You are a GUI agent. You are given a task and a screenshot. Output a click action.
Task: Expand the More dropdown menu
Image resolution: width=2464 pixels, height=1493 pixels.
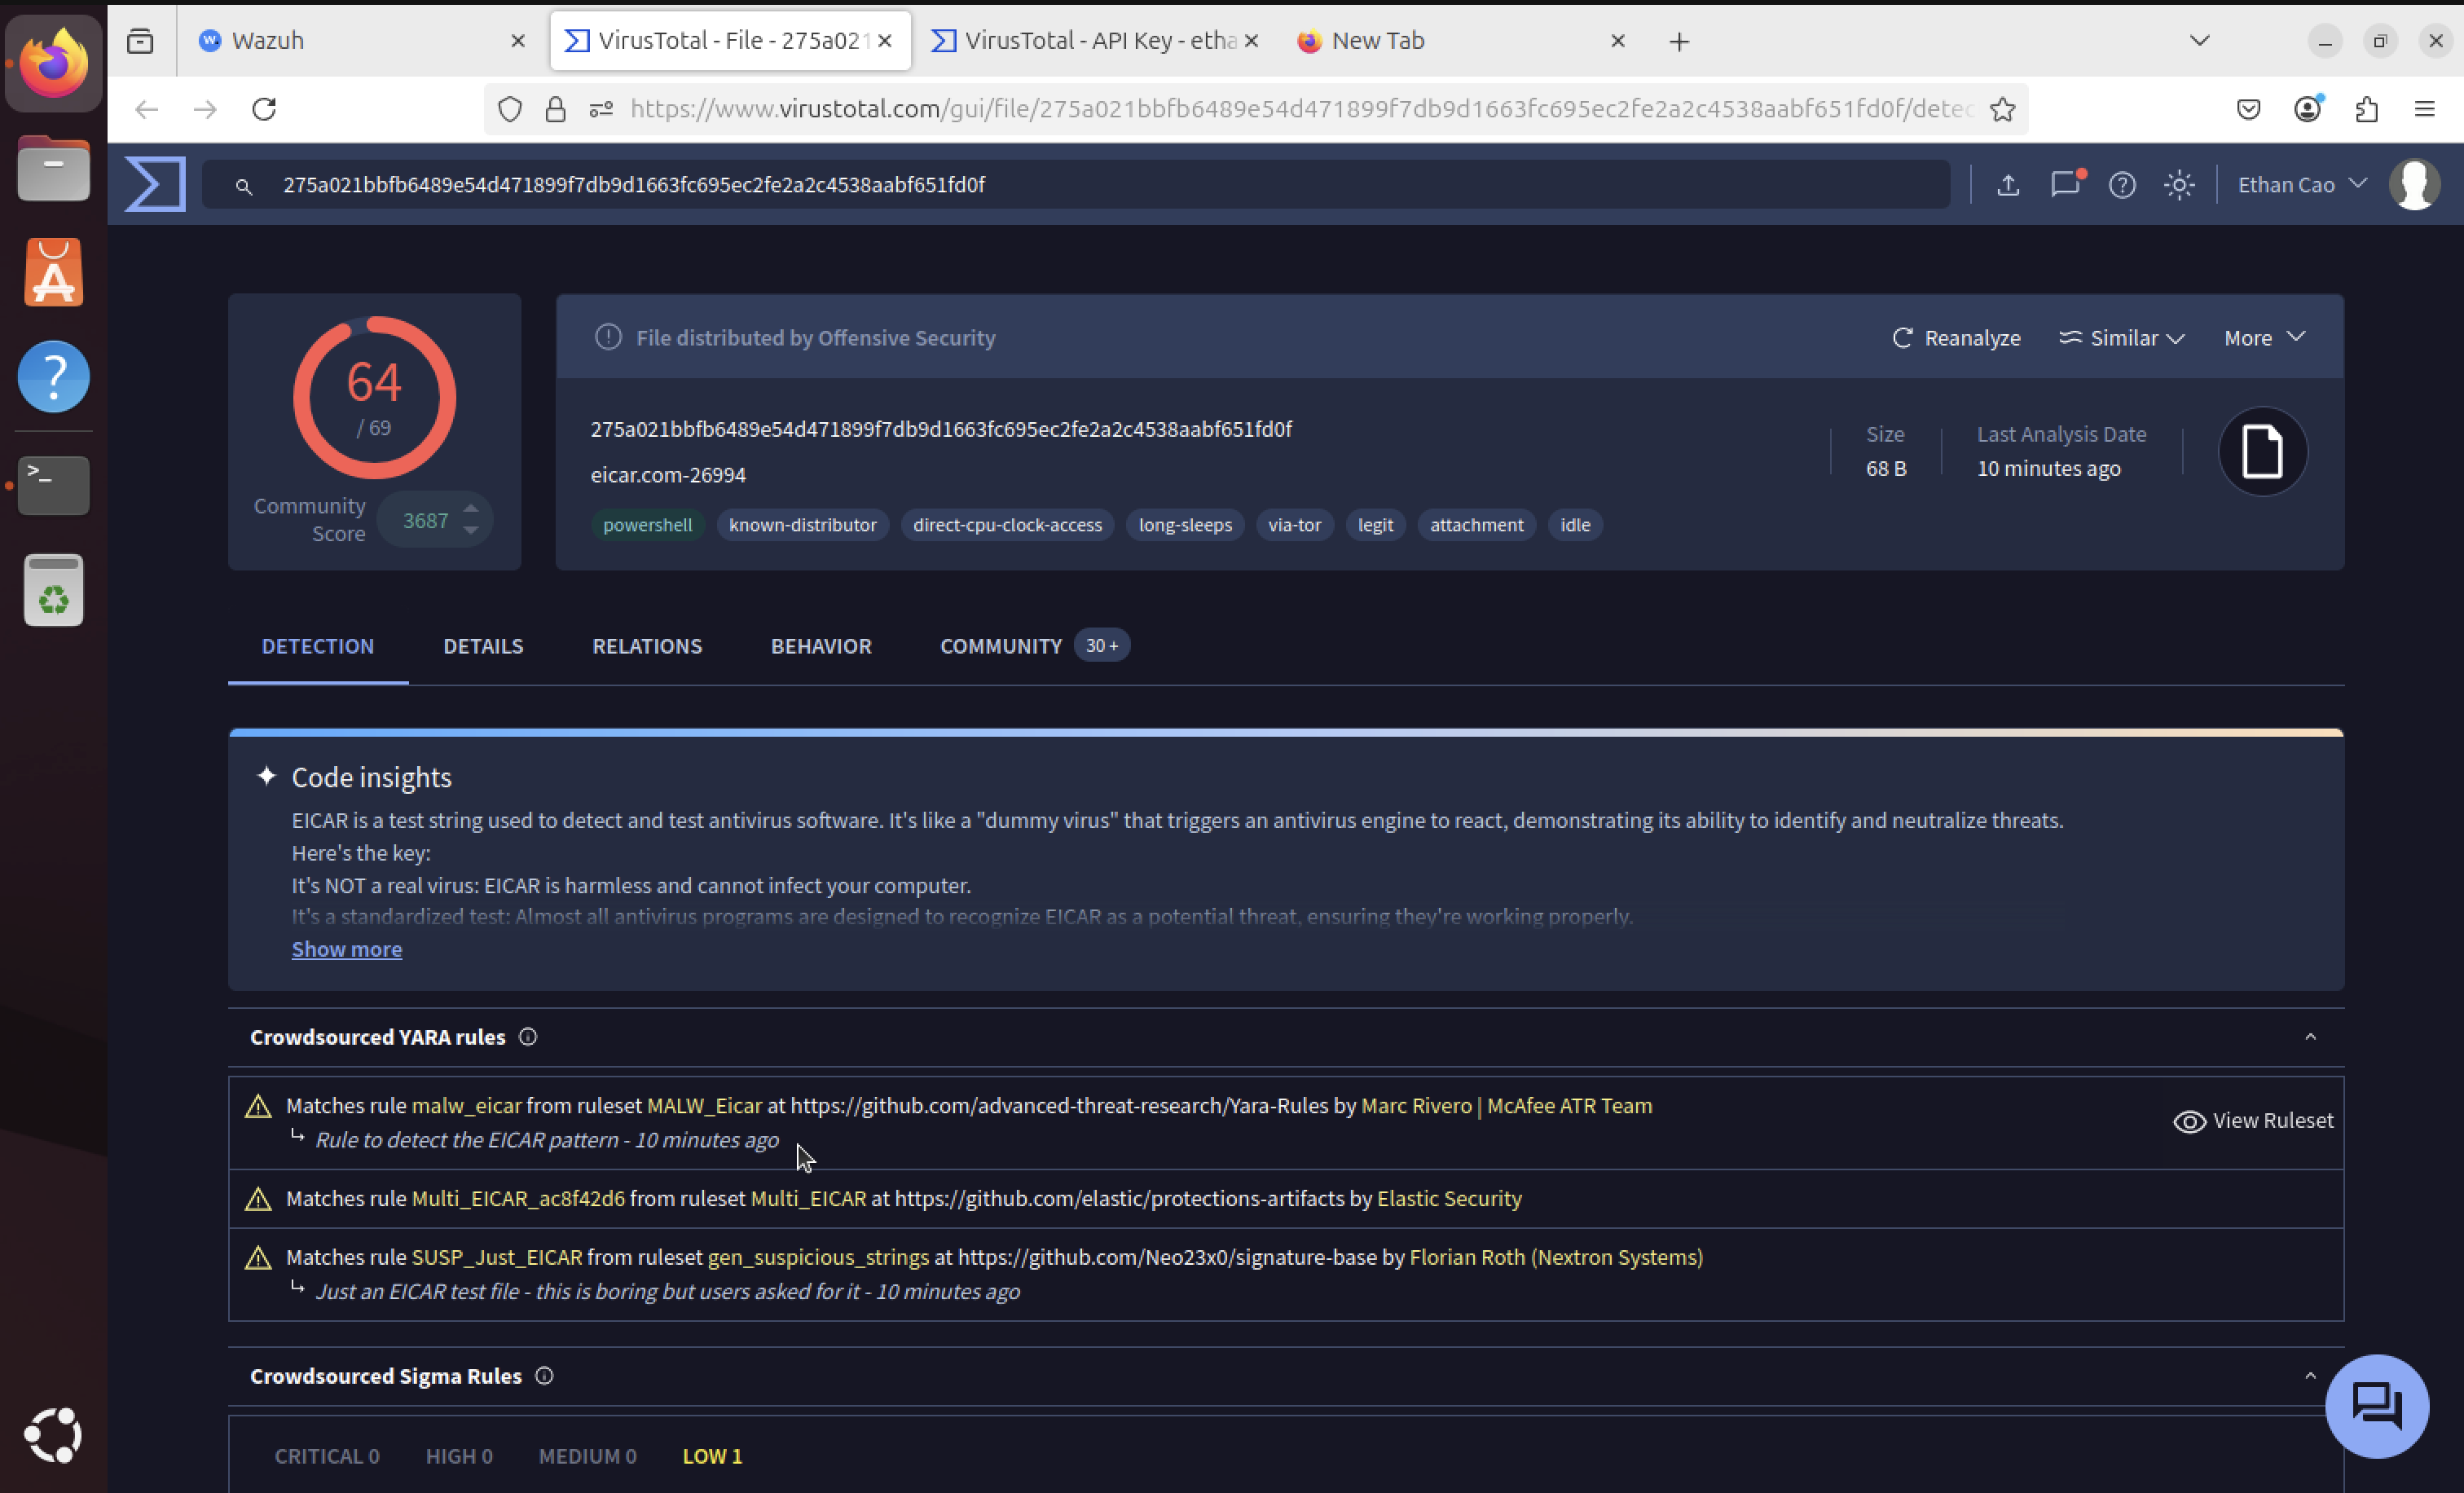pos(2264,338)
